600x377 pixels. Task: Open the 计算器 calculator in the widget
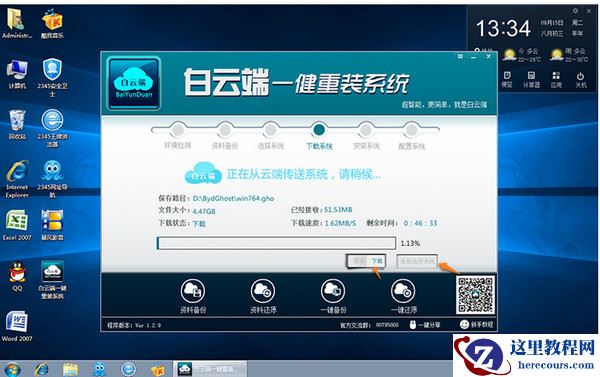tap(532, 79)
